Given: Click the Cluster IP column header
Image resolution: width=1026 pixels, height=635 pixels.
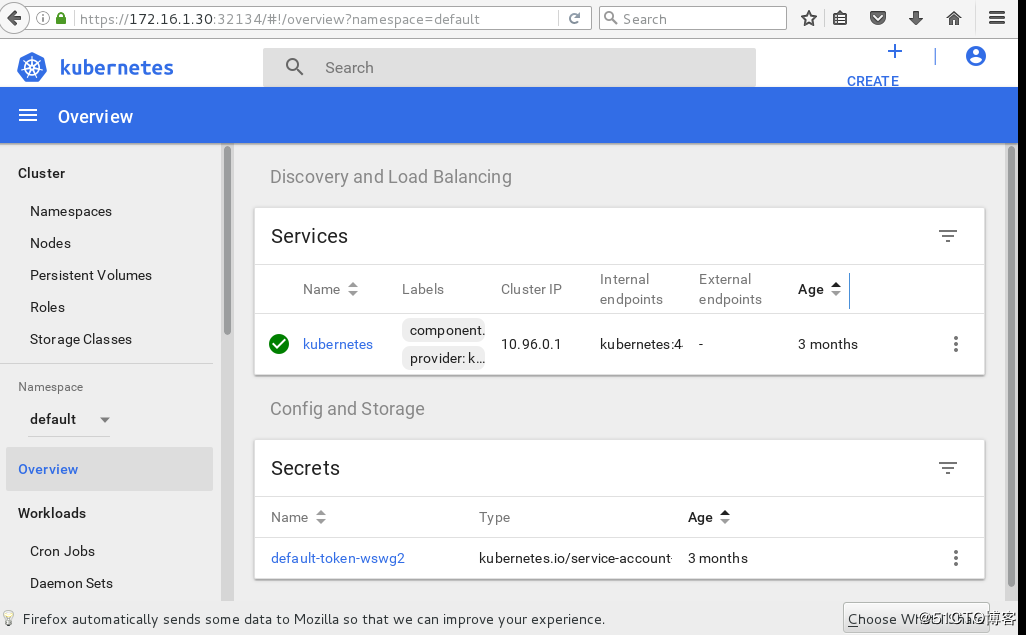Looking at the screenshot, I should (531, 289).
